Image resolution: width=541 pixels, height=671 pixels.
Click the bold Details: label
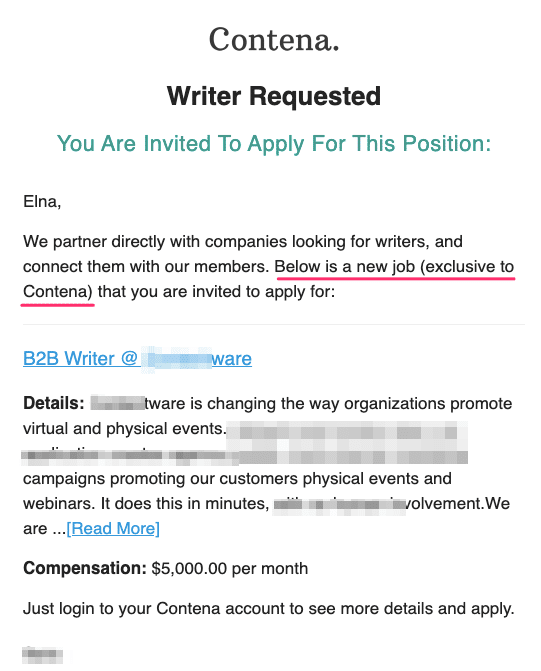(54, 403)
